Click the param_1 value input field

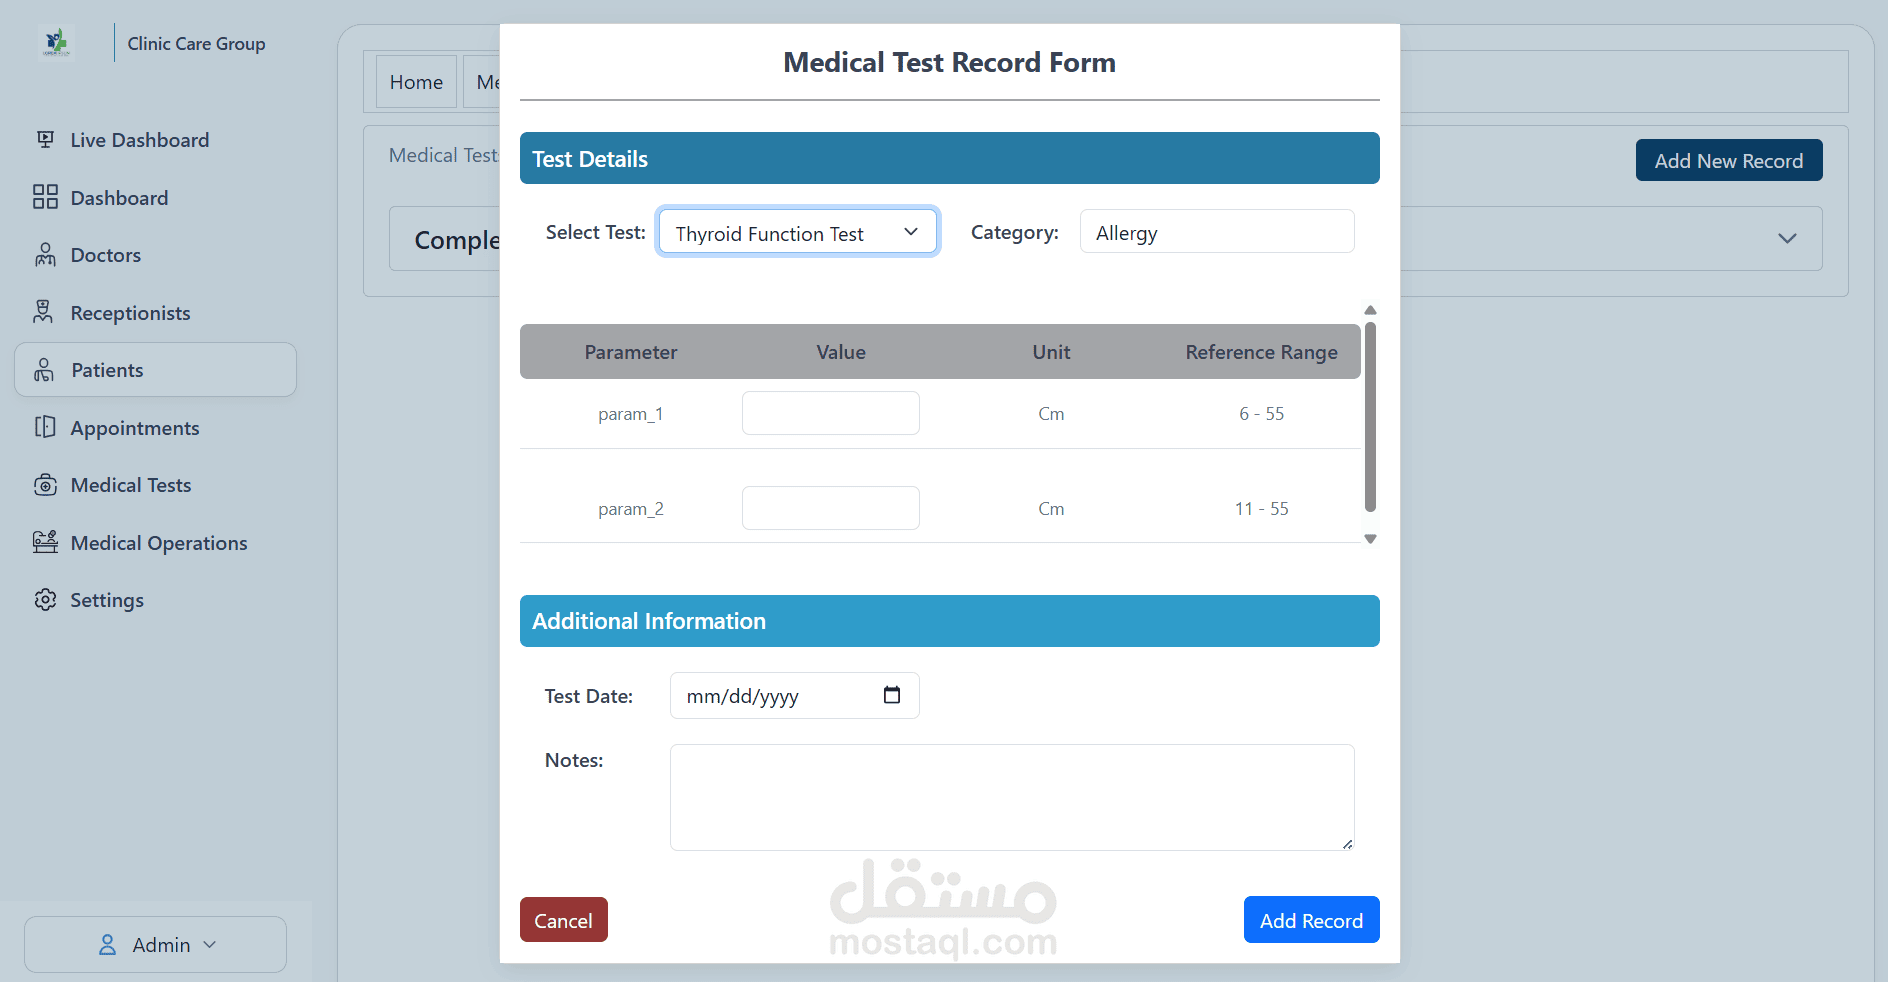830,413
